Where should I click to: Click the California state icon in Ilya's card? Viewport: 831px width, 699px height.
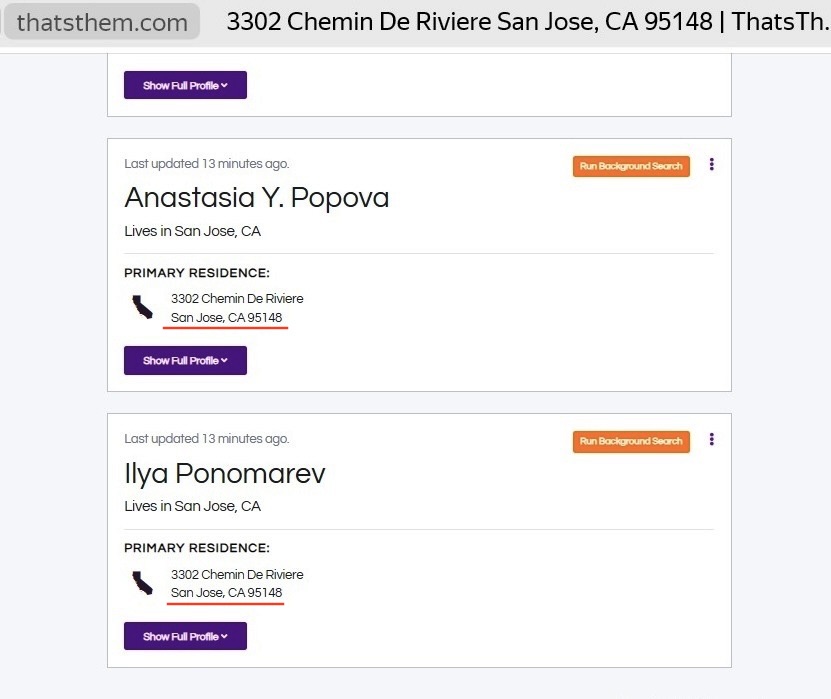click(143, 583)
